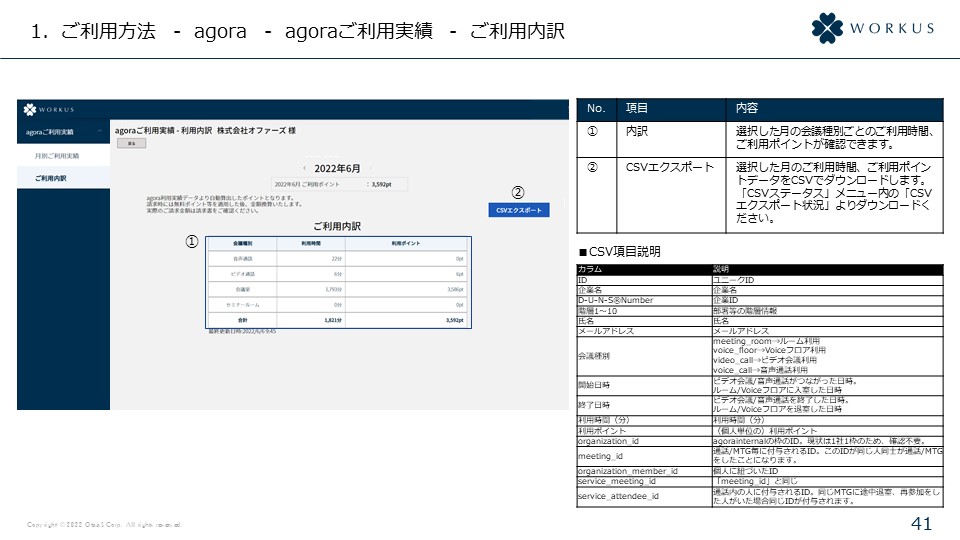
Task: Click the 最終更新日時 timestamp below the table
Action: coord(242,331)
